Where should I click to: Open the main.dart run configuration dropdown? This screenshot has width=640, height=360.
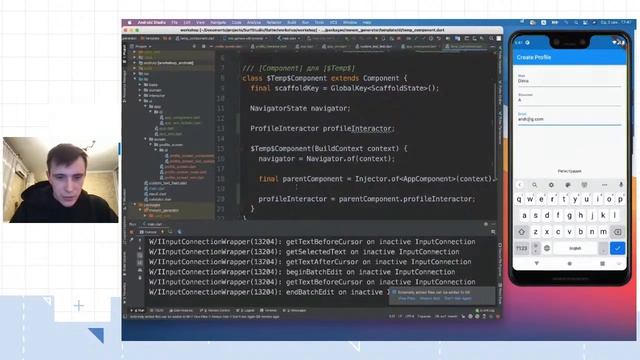click(289, 38)
